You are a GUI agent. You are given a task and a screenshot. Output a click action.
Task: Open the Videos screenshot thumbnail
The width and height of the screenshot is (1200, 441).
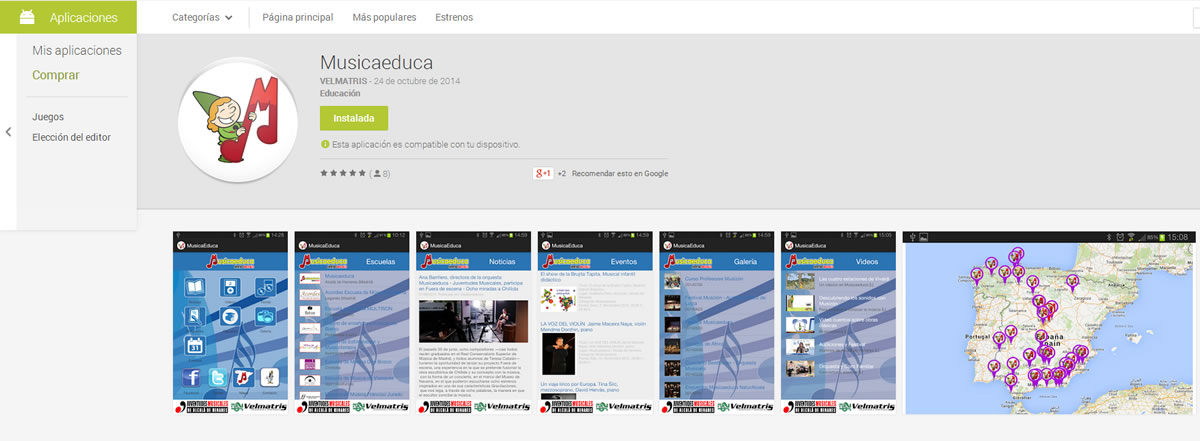(838, 324)
